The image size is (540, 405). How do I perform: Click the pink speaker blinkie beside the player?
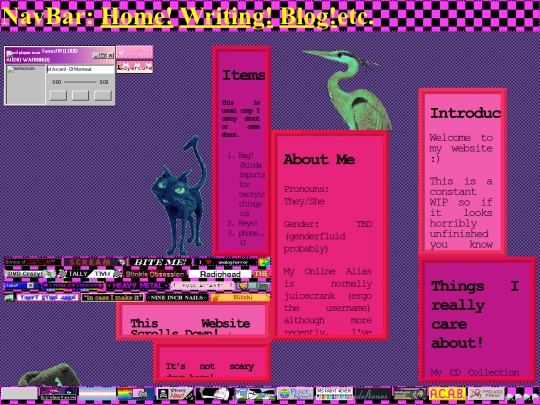pos(135,52)
